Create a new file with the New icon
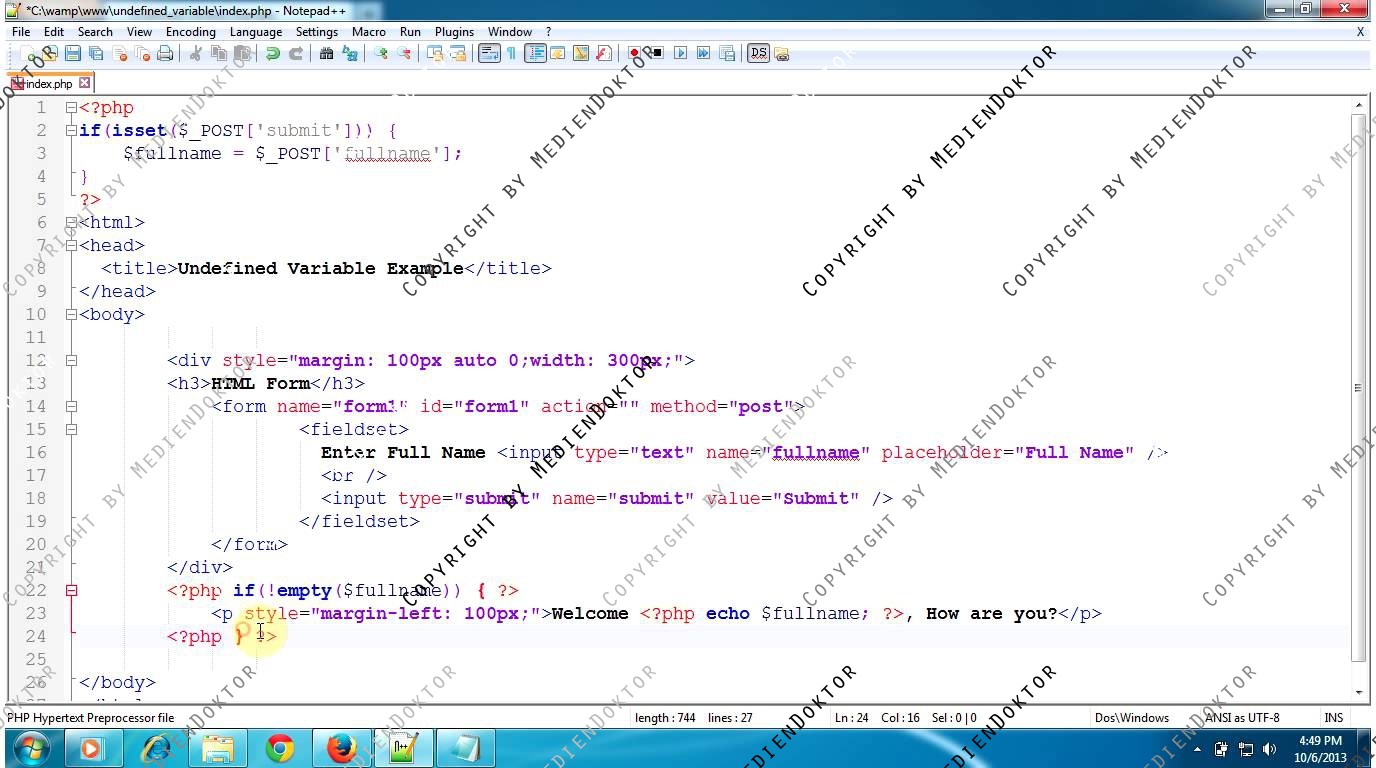This screenshot has height=768, width=1376. [26, 54]
